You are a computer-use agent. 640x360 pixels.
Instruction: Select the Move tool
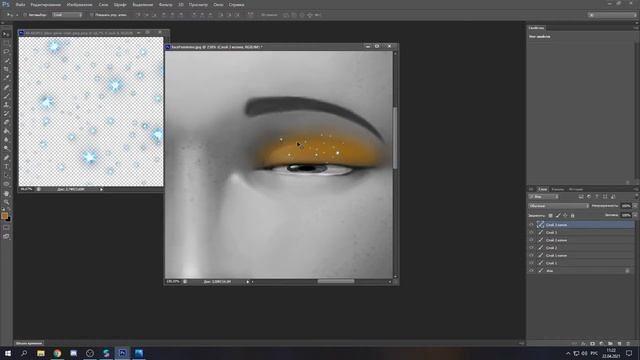[x=6, y=34]
